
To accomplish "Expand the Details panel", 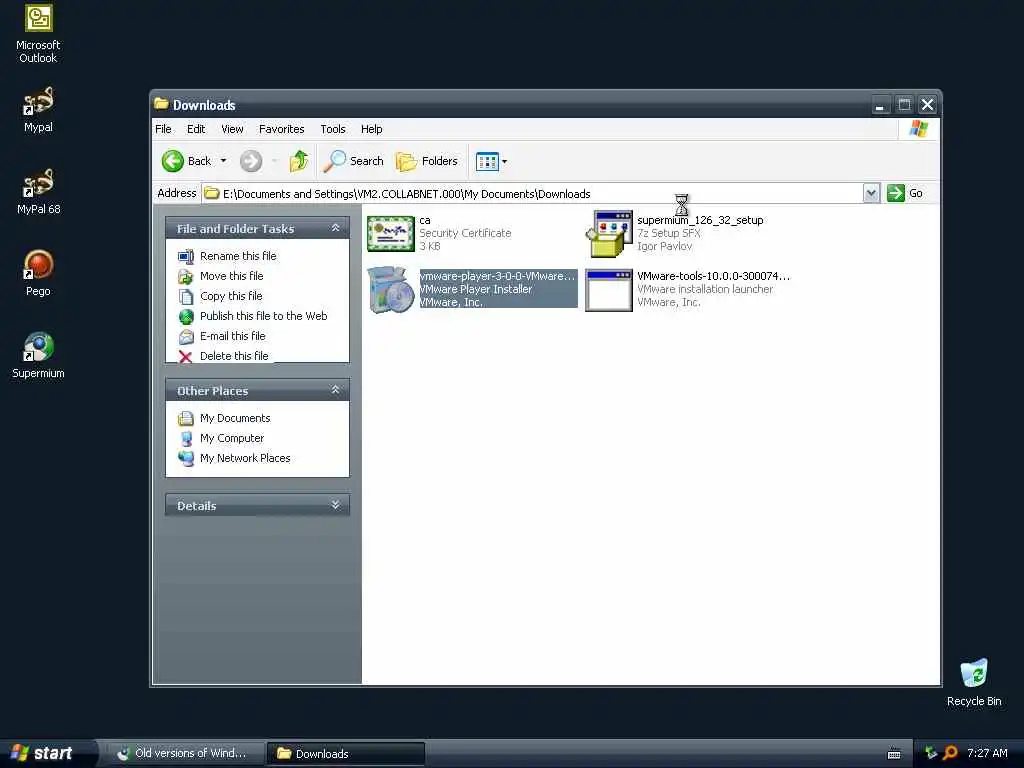I will pyautogui.click(x=336, y=505).
